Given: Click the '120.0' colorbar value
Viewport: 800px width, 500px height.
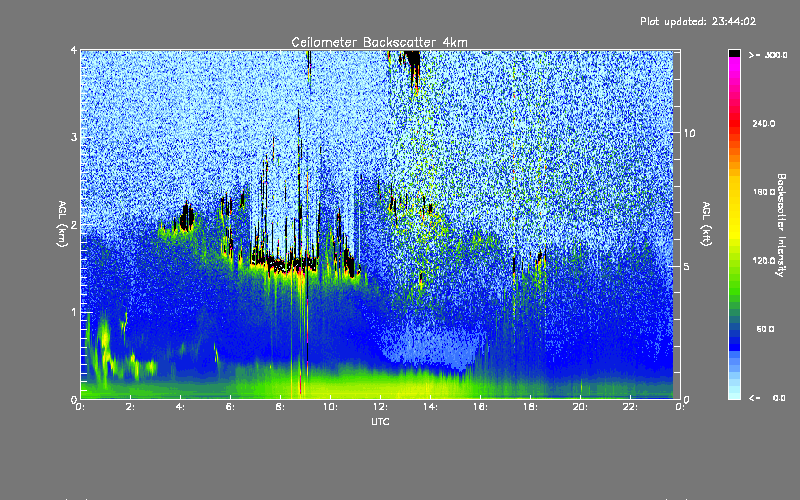Looking at the screenshot, I should click(x=764, y=260).
